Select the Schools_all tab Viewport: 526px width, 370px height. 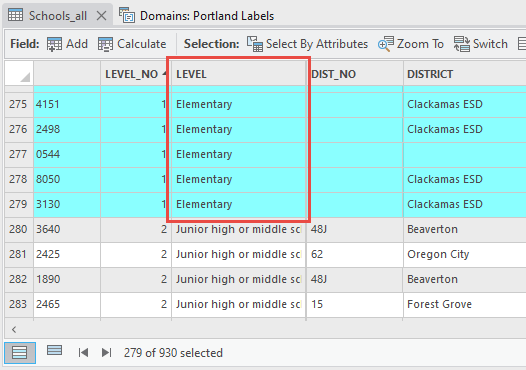coord(48,16)
